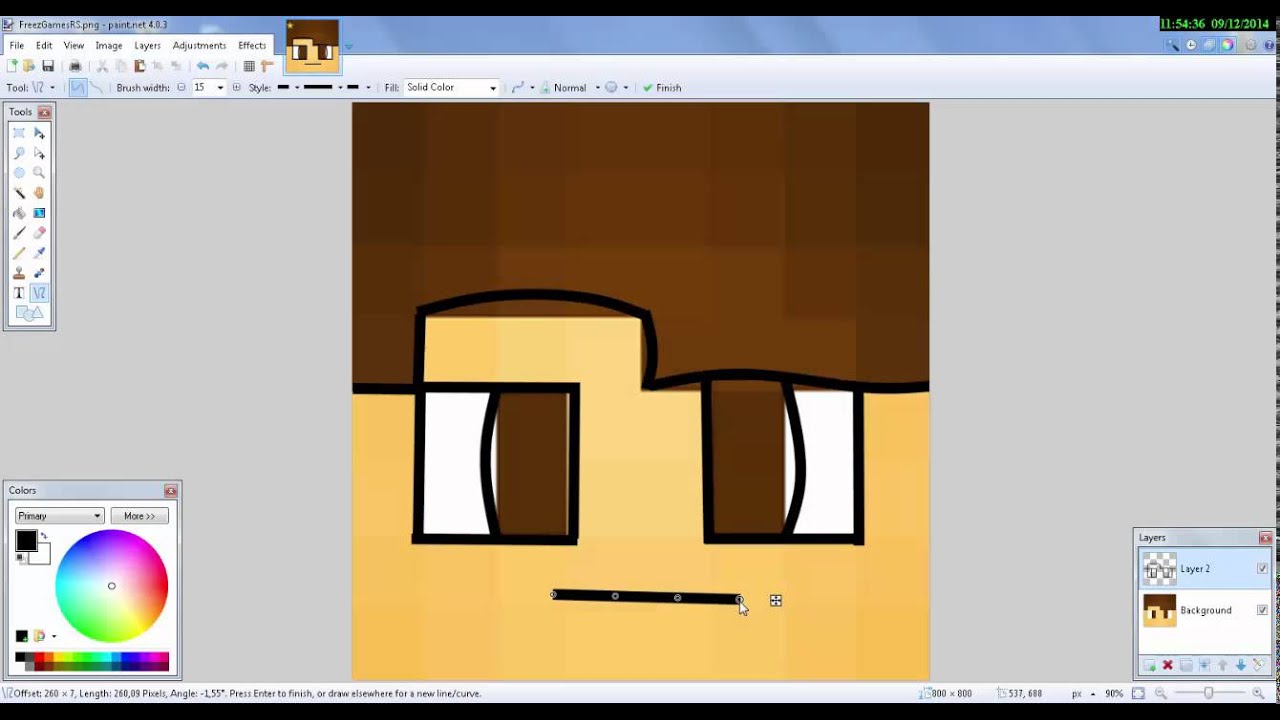
Task: Decrease brush width with minus button
Action: (181, 88)
